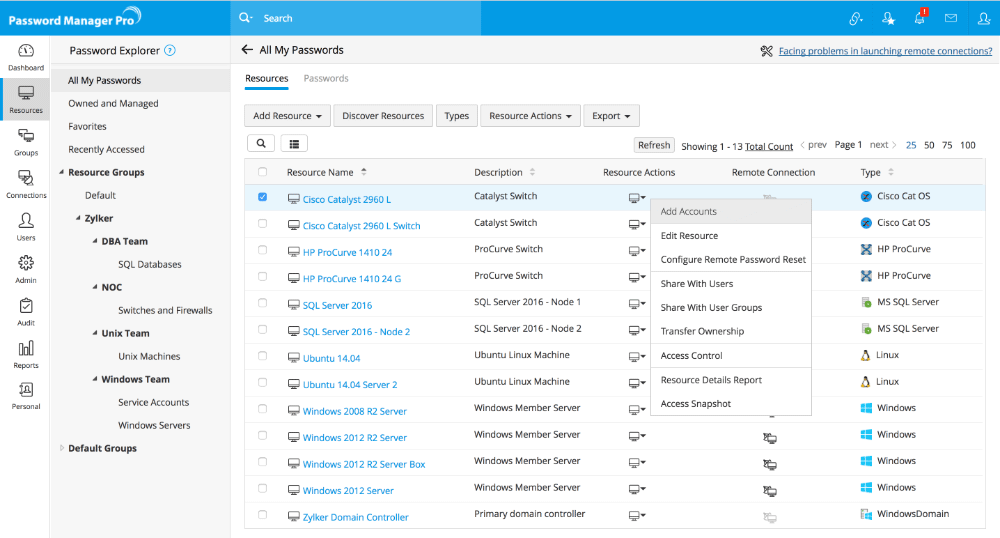This screenshot has height=538, width=1000.
Task: Expand the Default Groups tree node
Action: 61,448
